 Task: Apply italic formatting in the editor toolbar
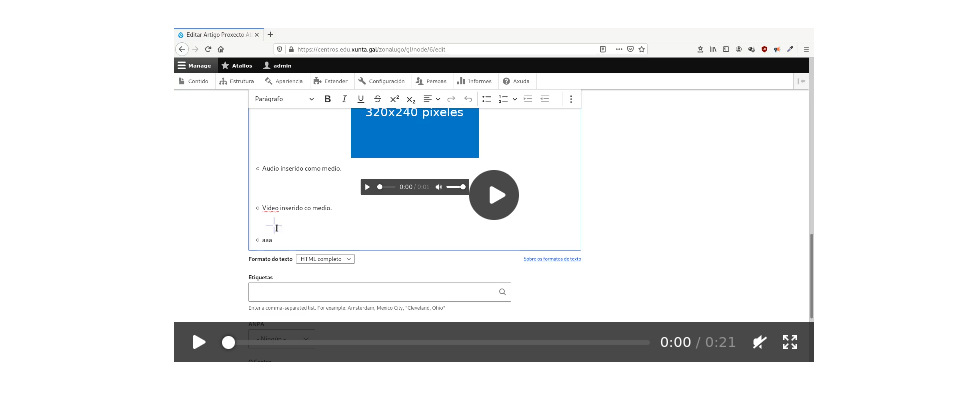coord(344,99)
